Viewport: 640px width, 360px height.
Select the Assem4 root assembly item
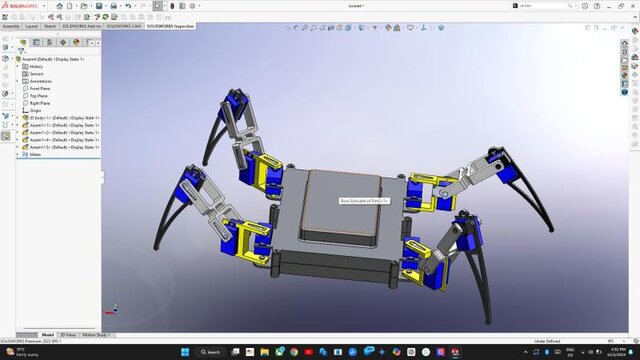pos(53,59)
